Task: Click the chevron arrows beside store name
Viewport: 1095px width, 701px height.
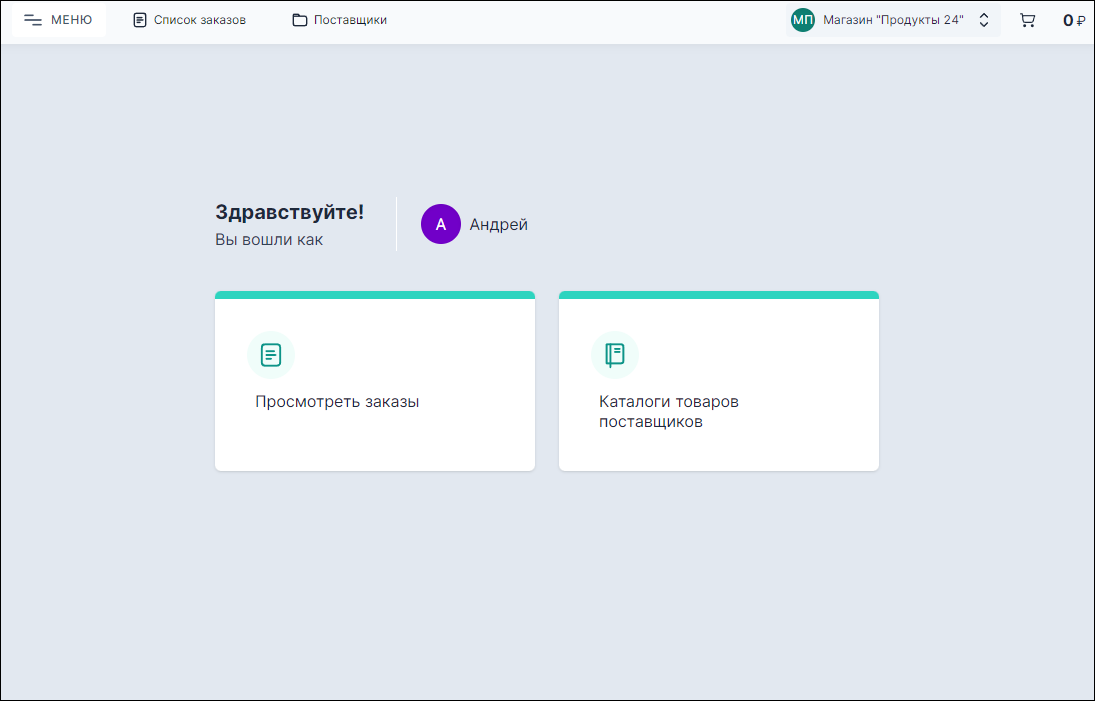Action: (x=983, y=19)
